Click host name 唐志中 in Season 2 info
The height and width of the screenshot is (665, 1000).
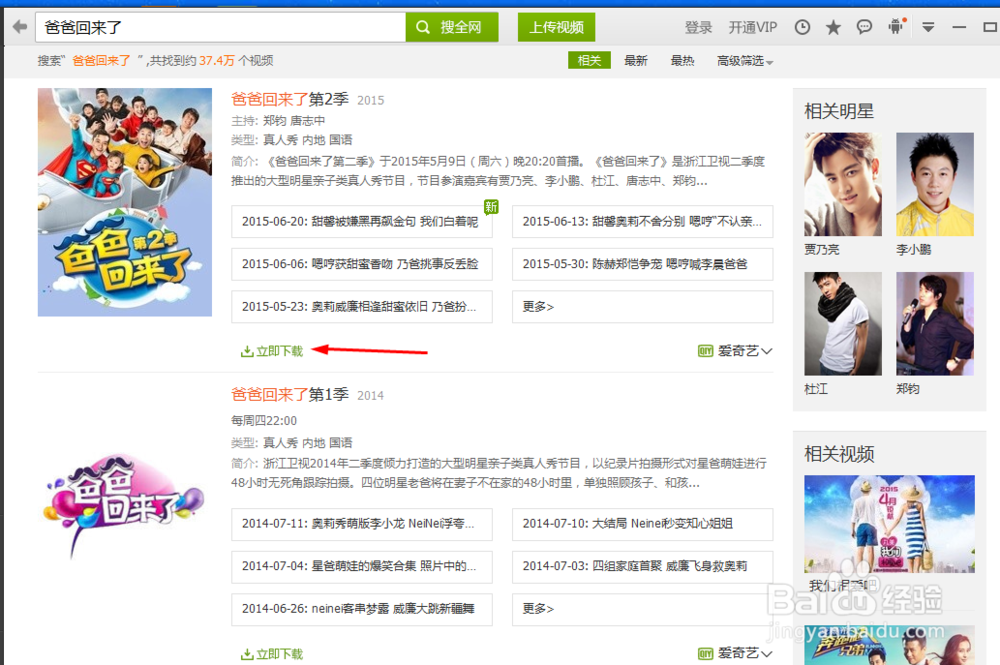(x=308, y=121)
